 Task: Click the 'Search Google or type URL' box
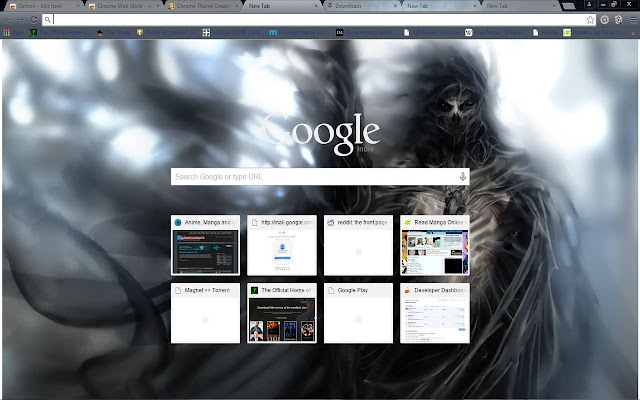tap(320, 176)
